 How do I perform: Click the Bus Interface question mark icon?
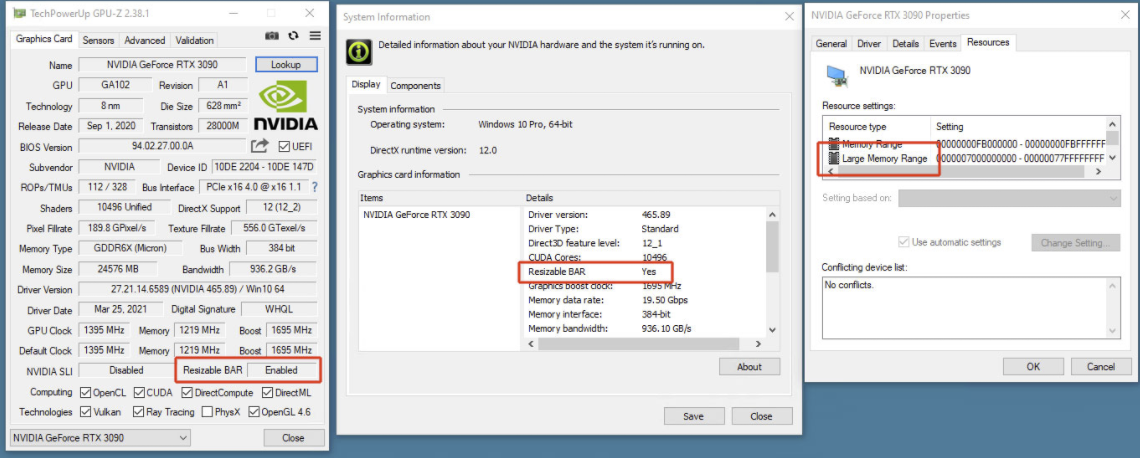[x=315, y=187]
